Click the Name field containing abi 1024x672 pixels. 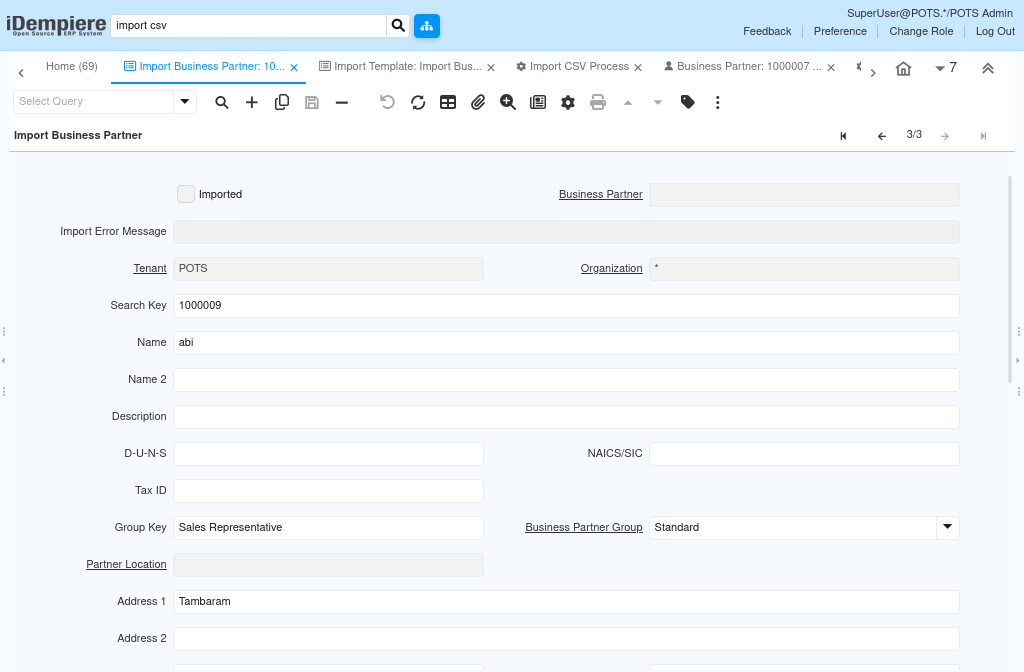566,343
